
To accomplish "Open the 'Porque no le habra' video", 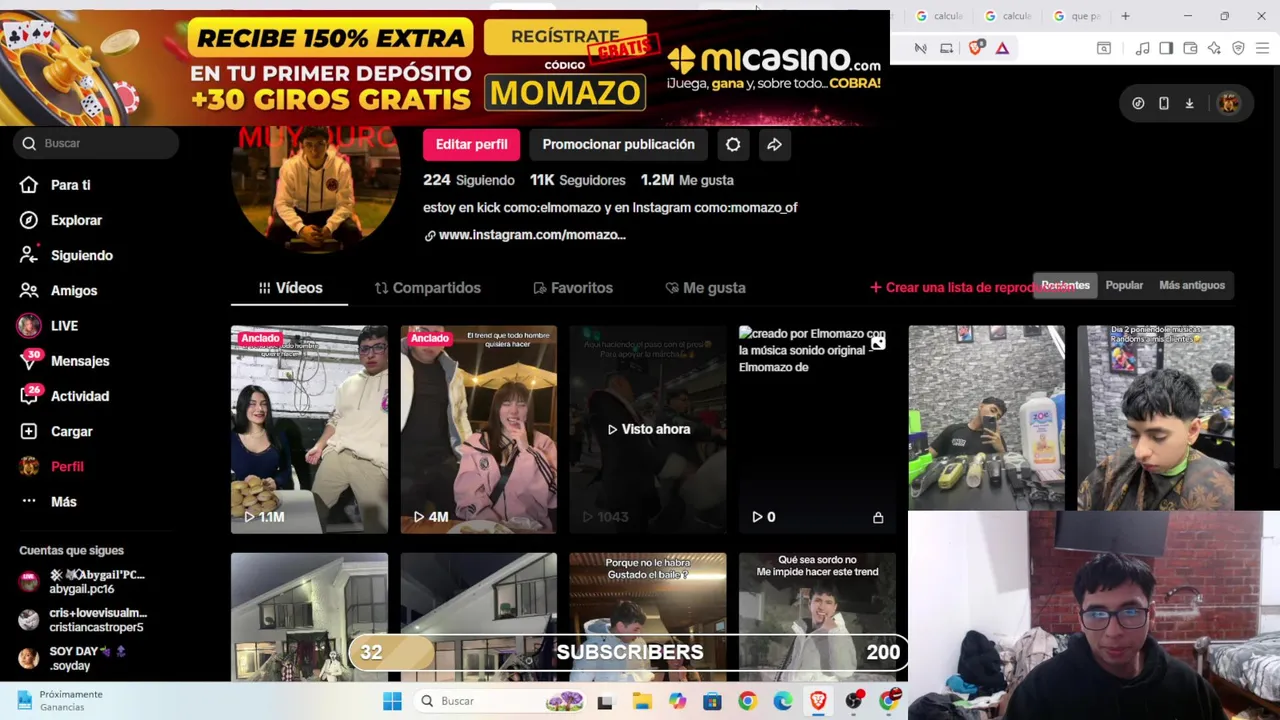I will 648,617.
